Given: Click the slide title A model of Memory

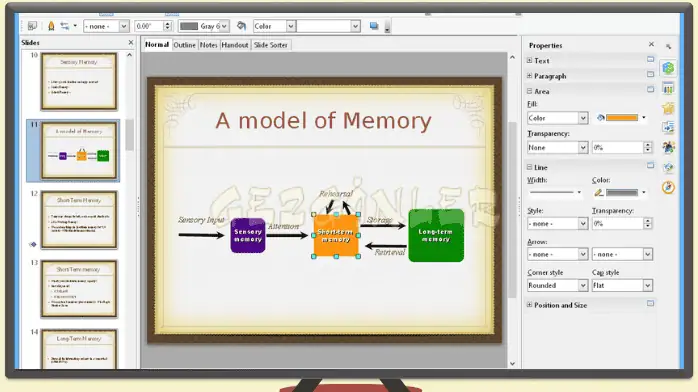Looking at the screenshot, I should point(324,121).
